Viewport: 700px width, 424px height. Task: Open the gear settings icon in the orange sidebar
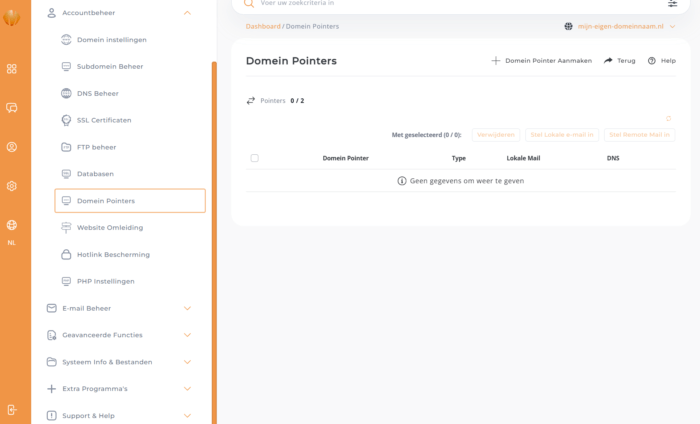click(12, 186)
